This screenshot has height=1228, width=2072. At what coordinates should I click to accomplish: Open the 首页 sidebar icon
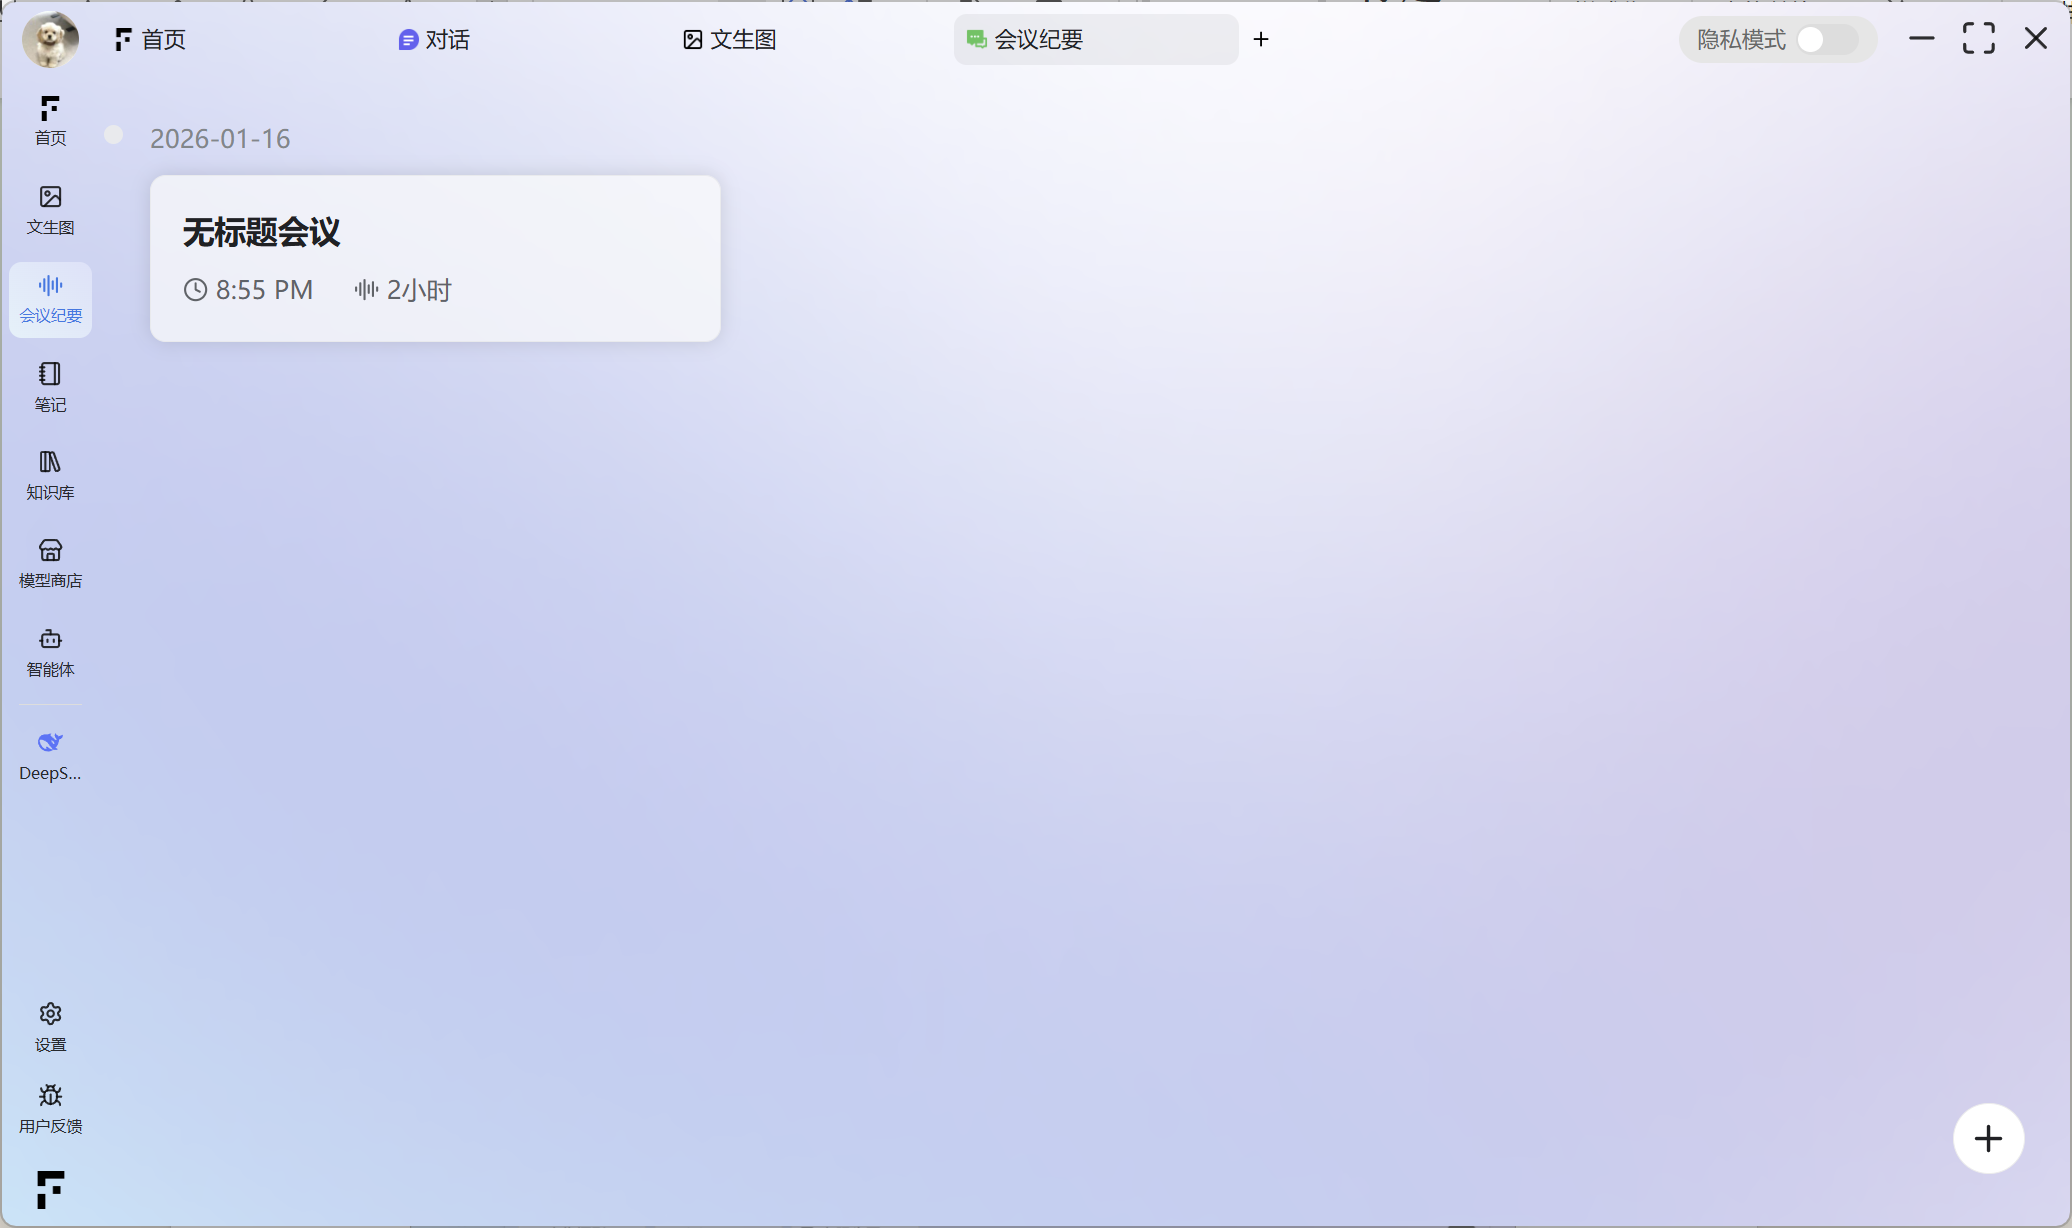click(50, 120)
